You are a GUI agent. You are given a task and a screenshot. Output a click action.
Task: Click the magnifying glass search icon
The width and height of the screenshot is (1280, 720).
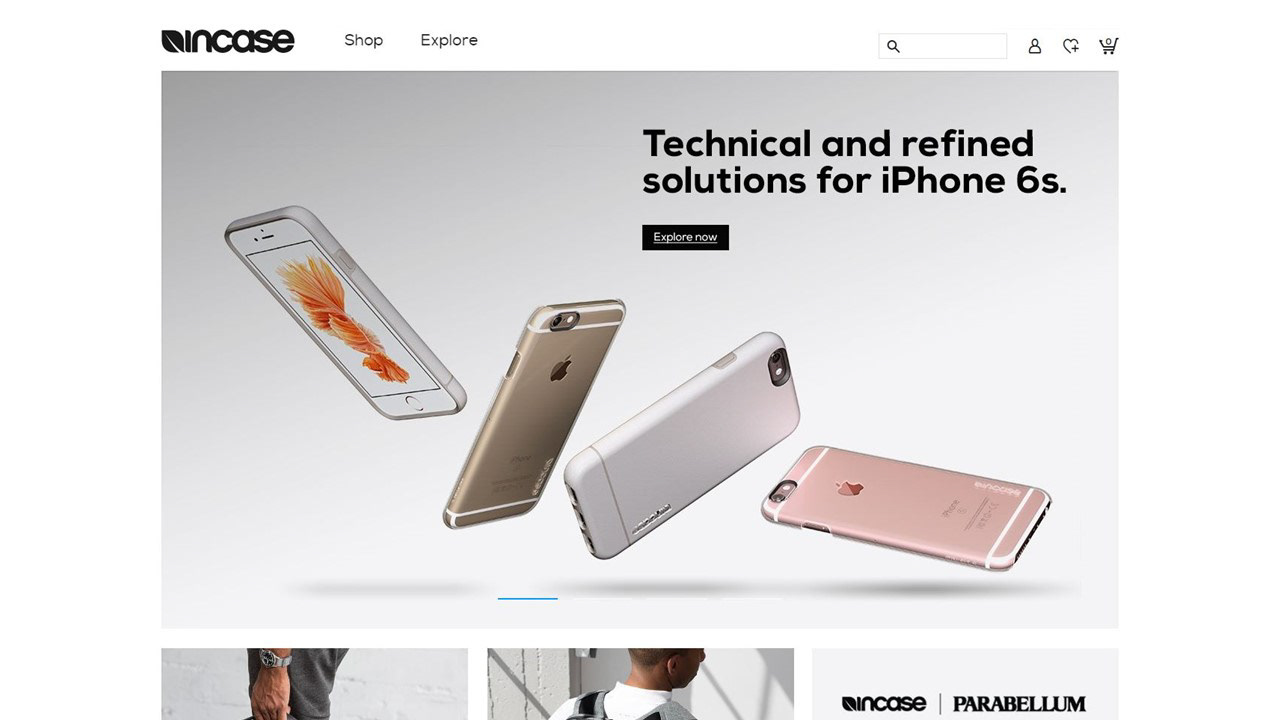click(893, 46)
